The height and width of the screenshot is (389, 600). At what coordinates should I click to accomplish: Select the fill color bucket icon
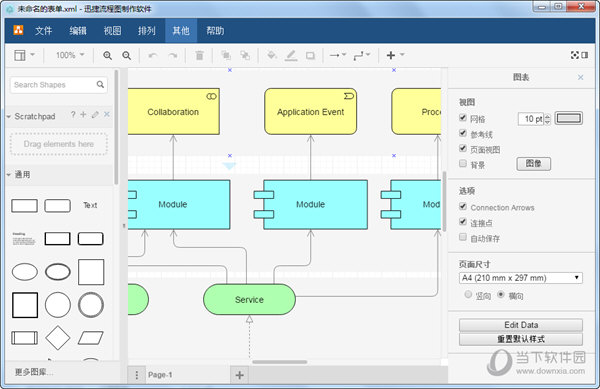coord(271,55)
